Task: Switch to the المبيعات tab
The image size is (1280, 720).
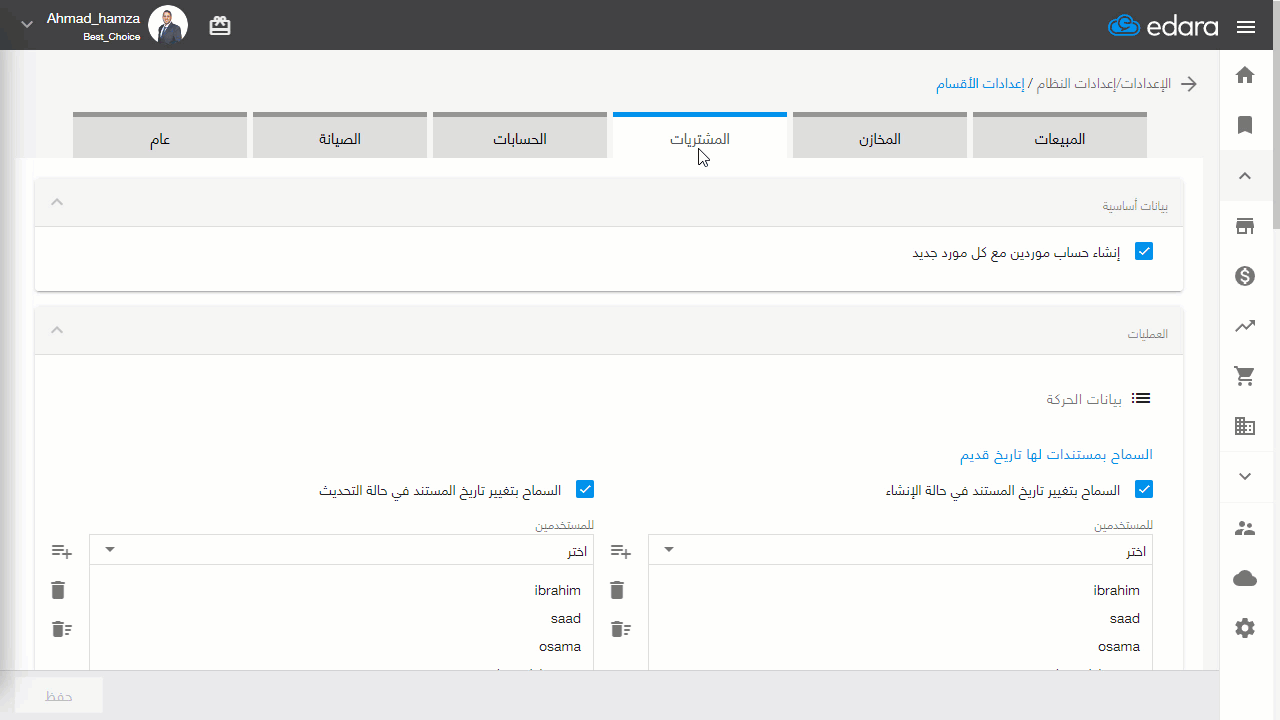Action: (x=1060, y=136)
